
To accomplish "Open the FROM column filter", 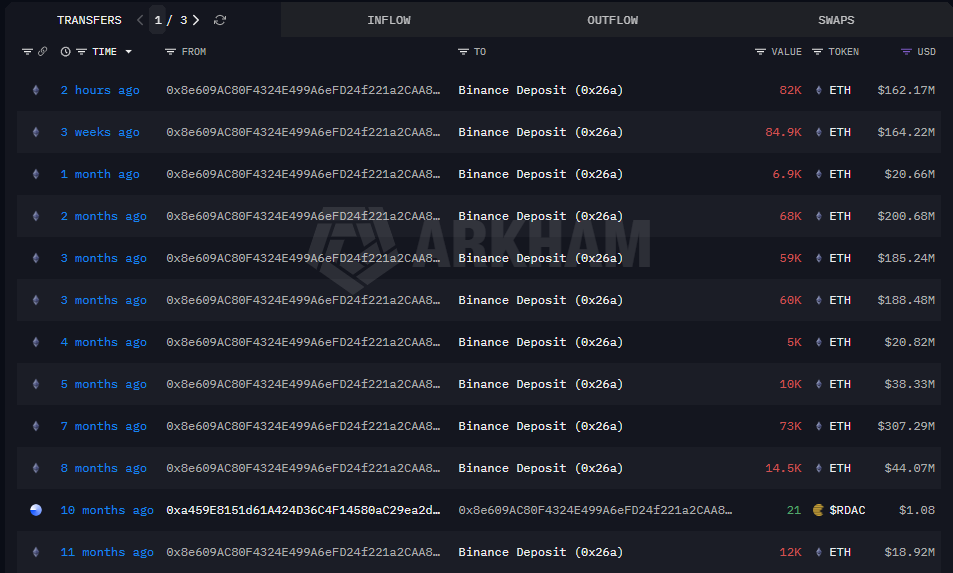I will [170, 52].
